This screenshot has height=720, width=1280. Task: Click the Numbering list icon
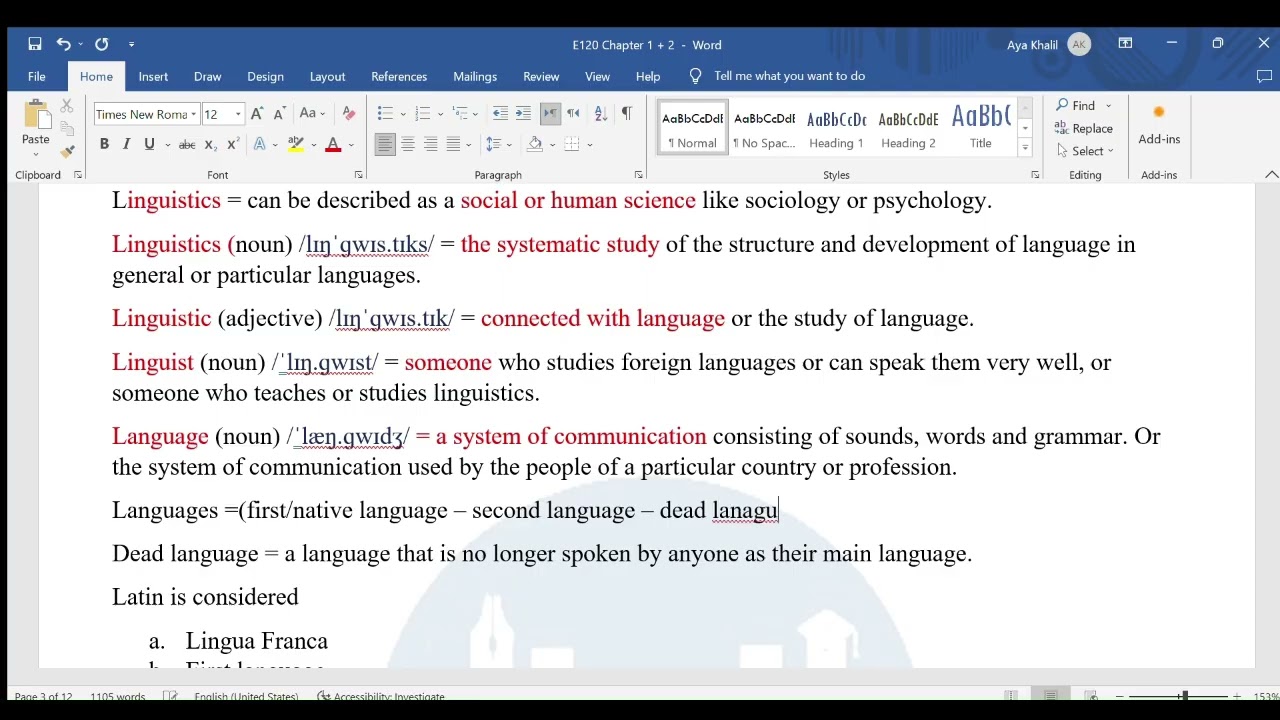(x=422, y=114)
